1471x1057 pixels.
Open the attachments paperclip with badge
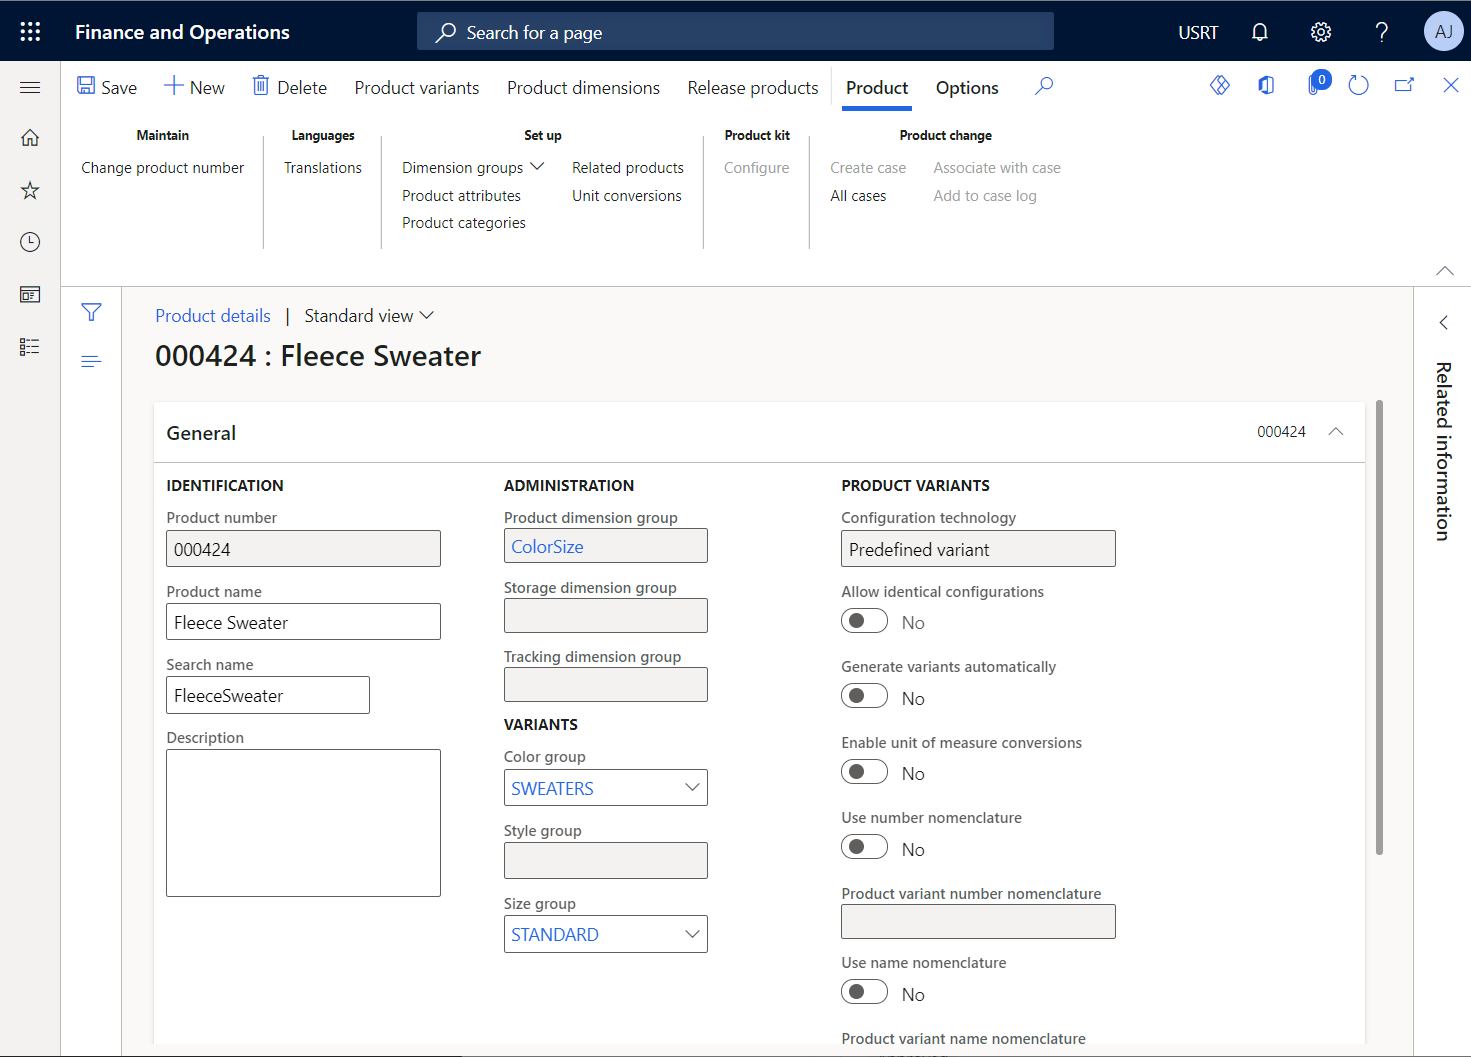click(1317, 84)
